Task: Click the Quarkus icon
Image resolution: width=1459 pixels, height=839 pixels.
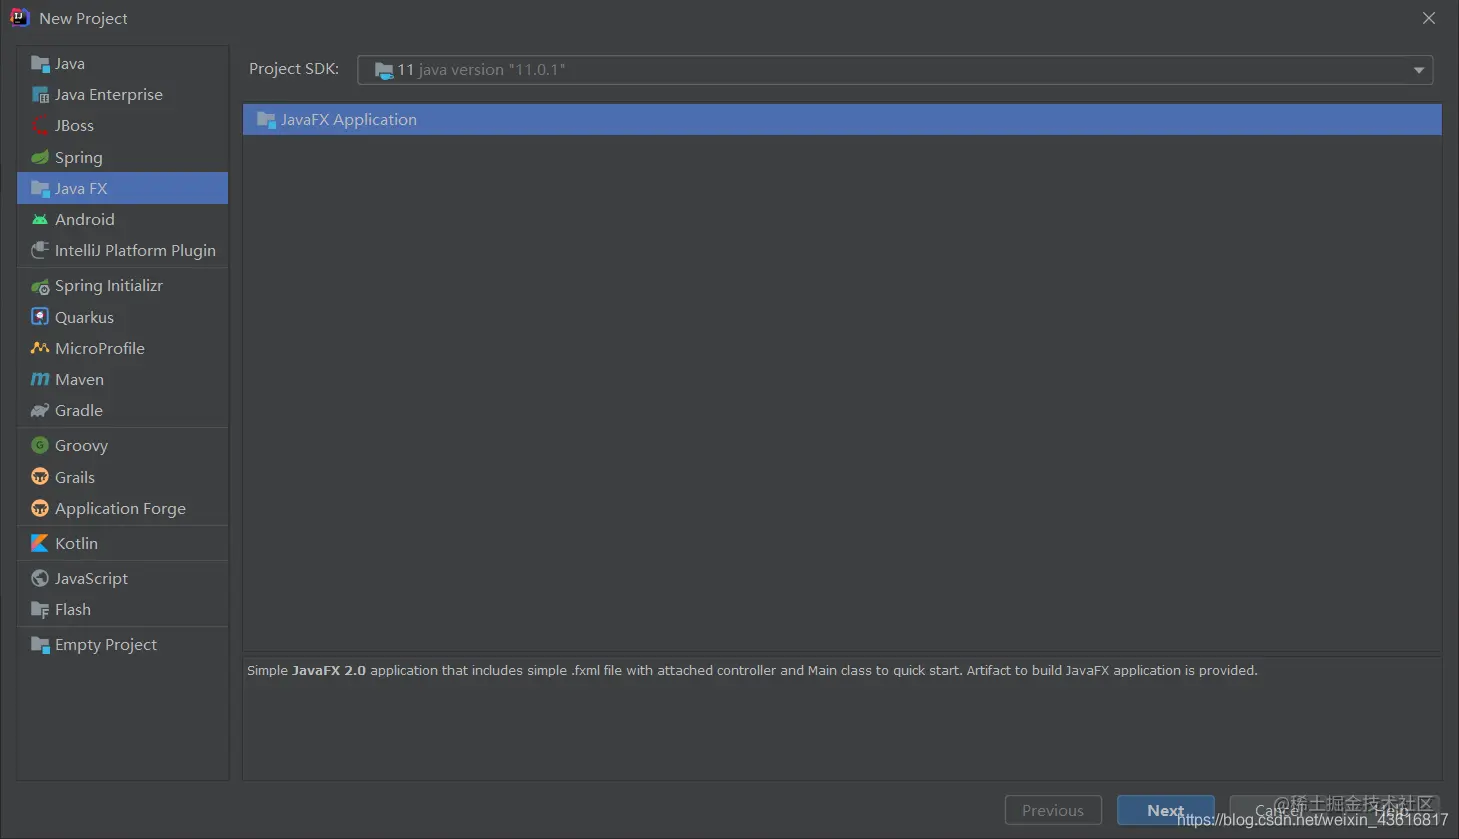Action: coord(40,317)
